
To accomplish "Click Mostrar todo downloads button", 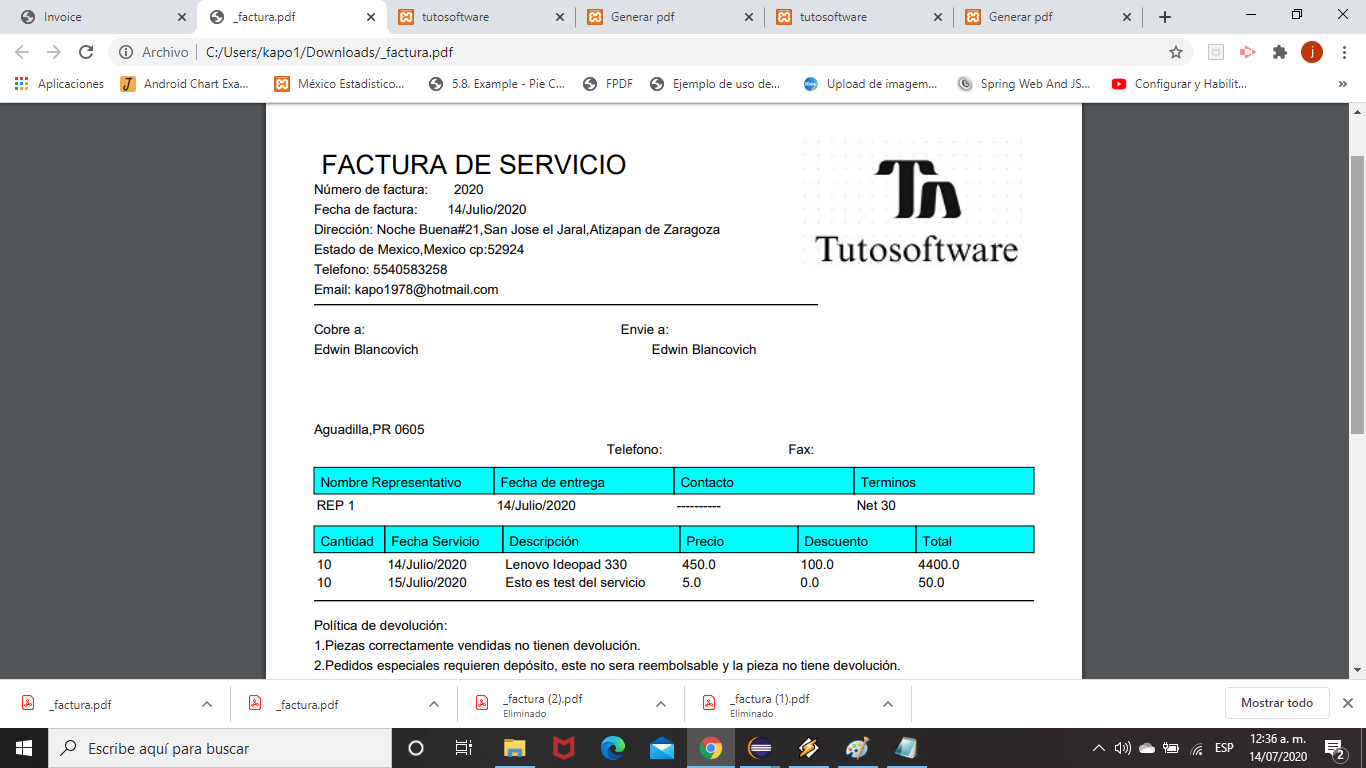I will (x=1277, y=703).
